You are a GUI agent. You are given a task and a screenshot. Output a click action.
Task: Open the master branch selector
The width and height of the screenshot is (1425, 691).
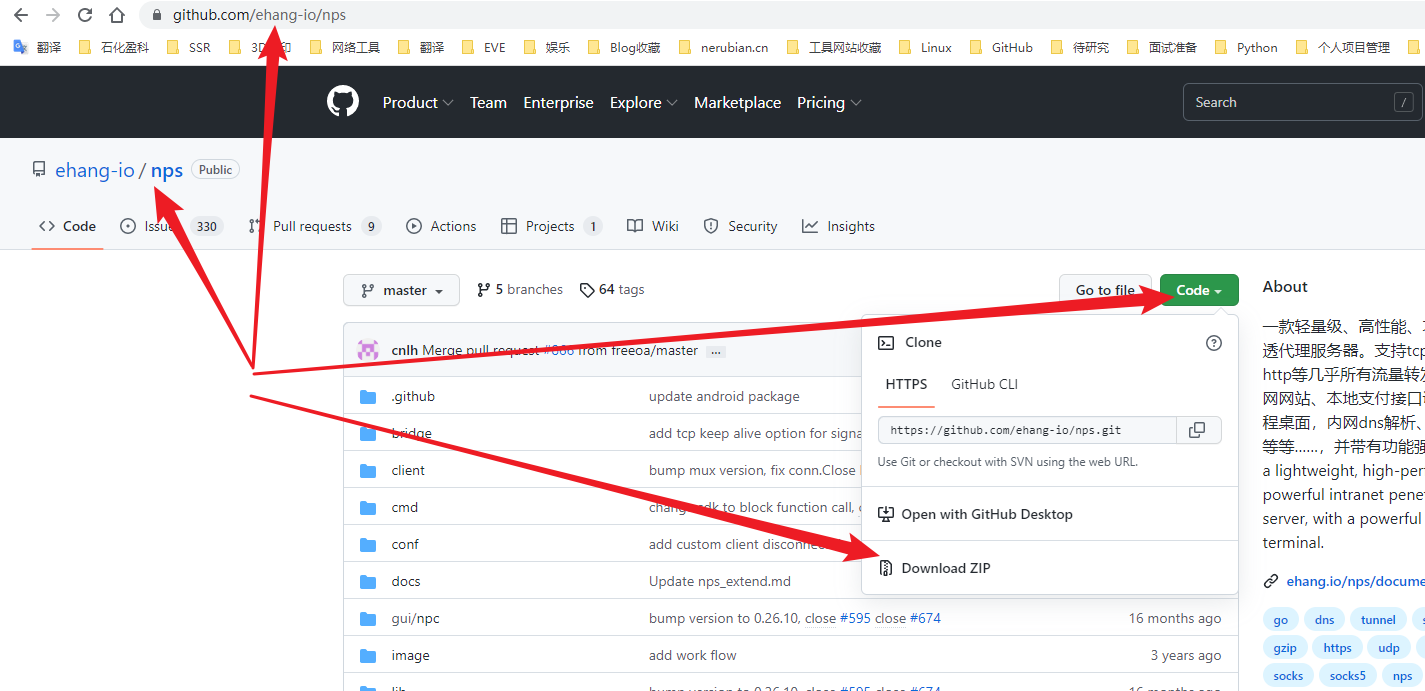coord(401,290)
